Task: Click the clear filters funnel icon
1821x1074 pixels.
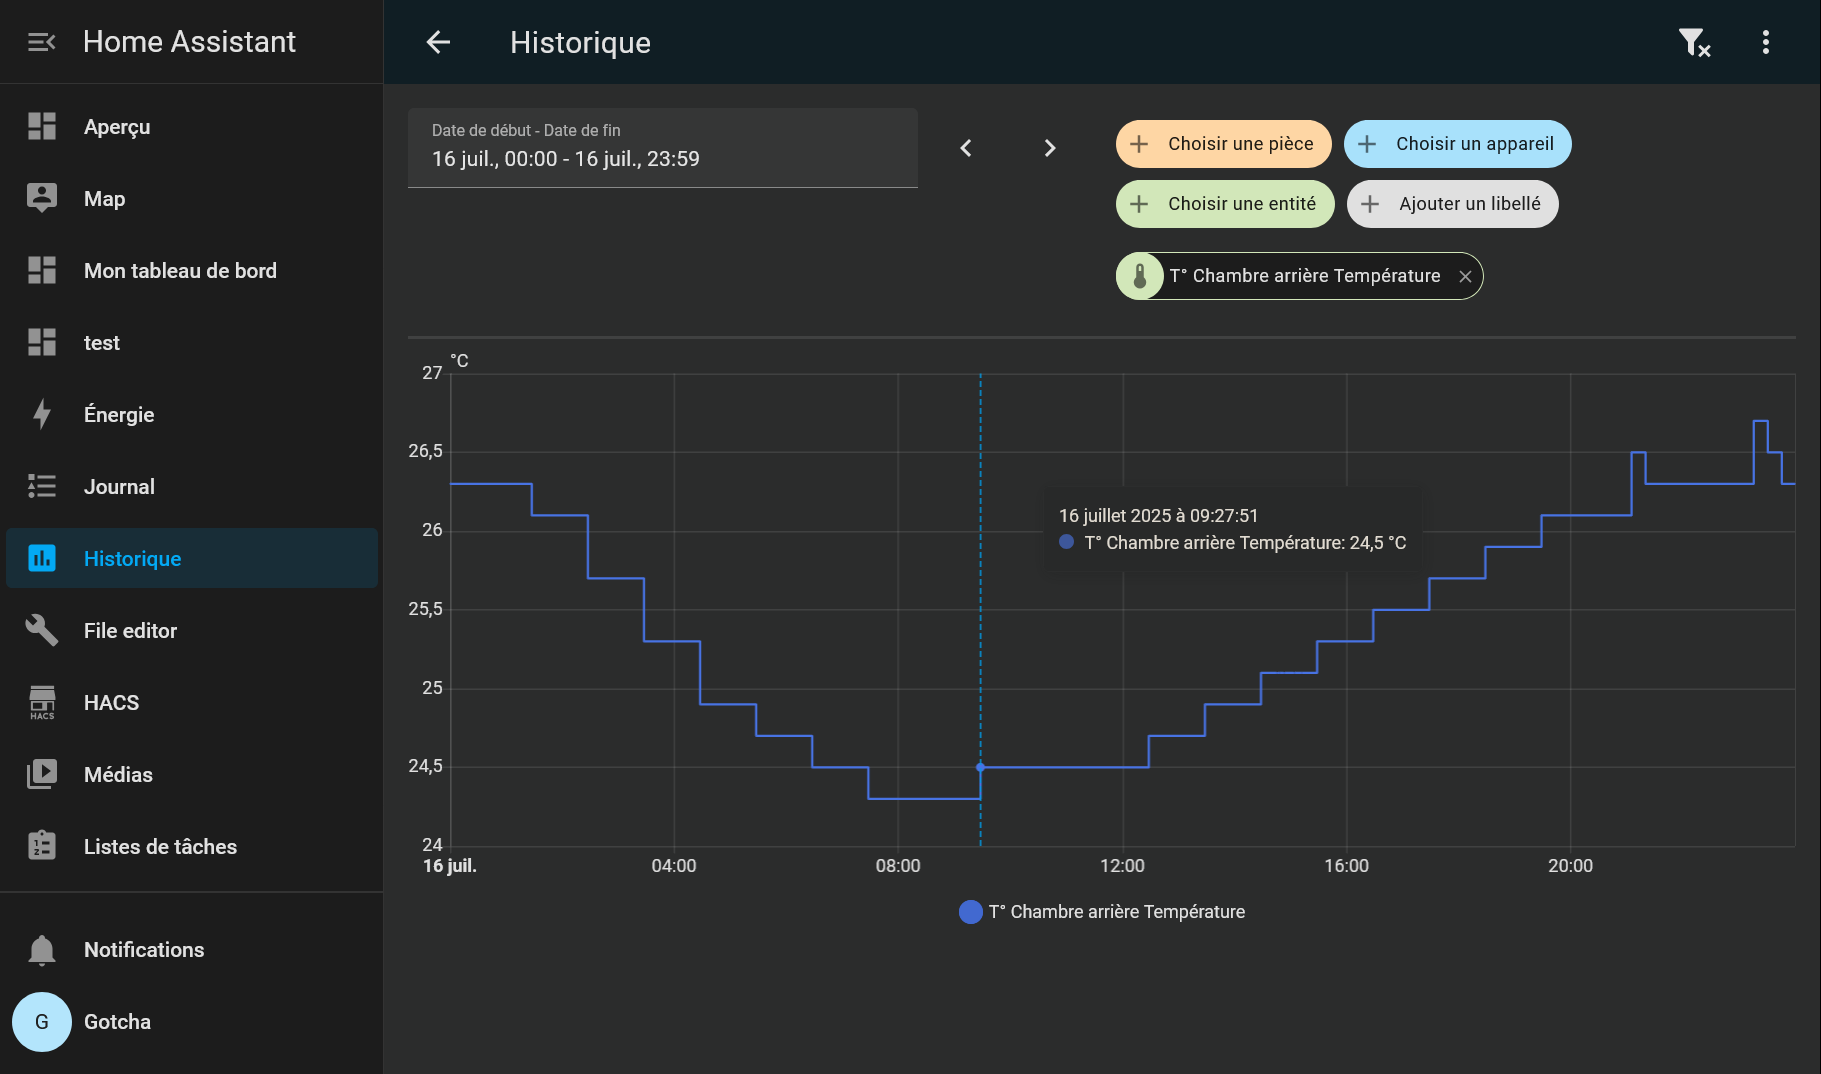Action: tap(1693, 42)
